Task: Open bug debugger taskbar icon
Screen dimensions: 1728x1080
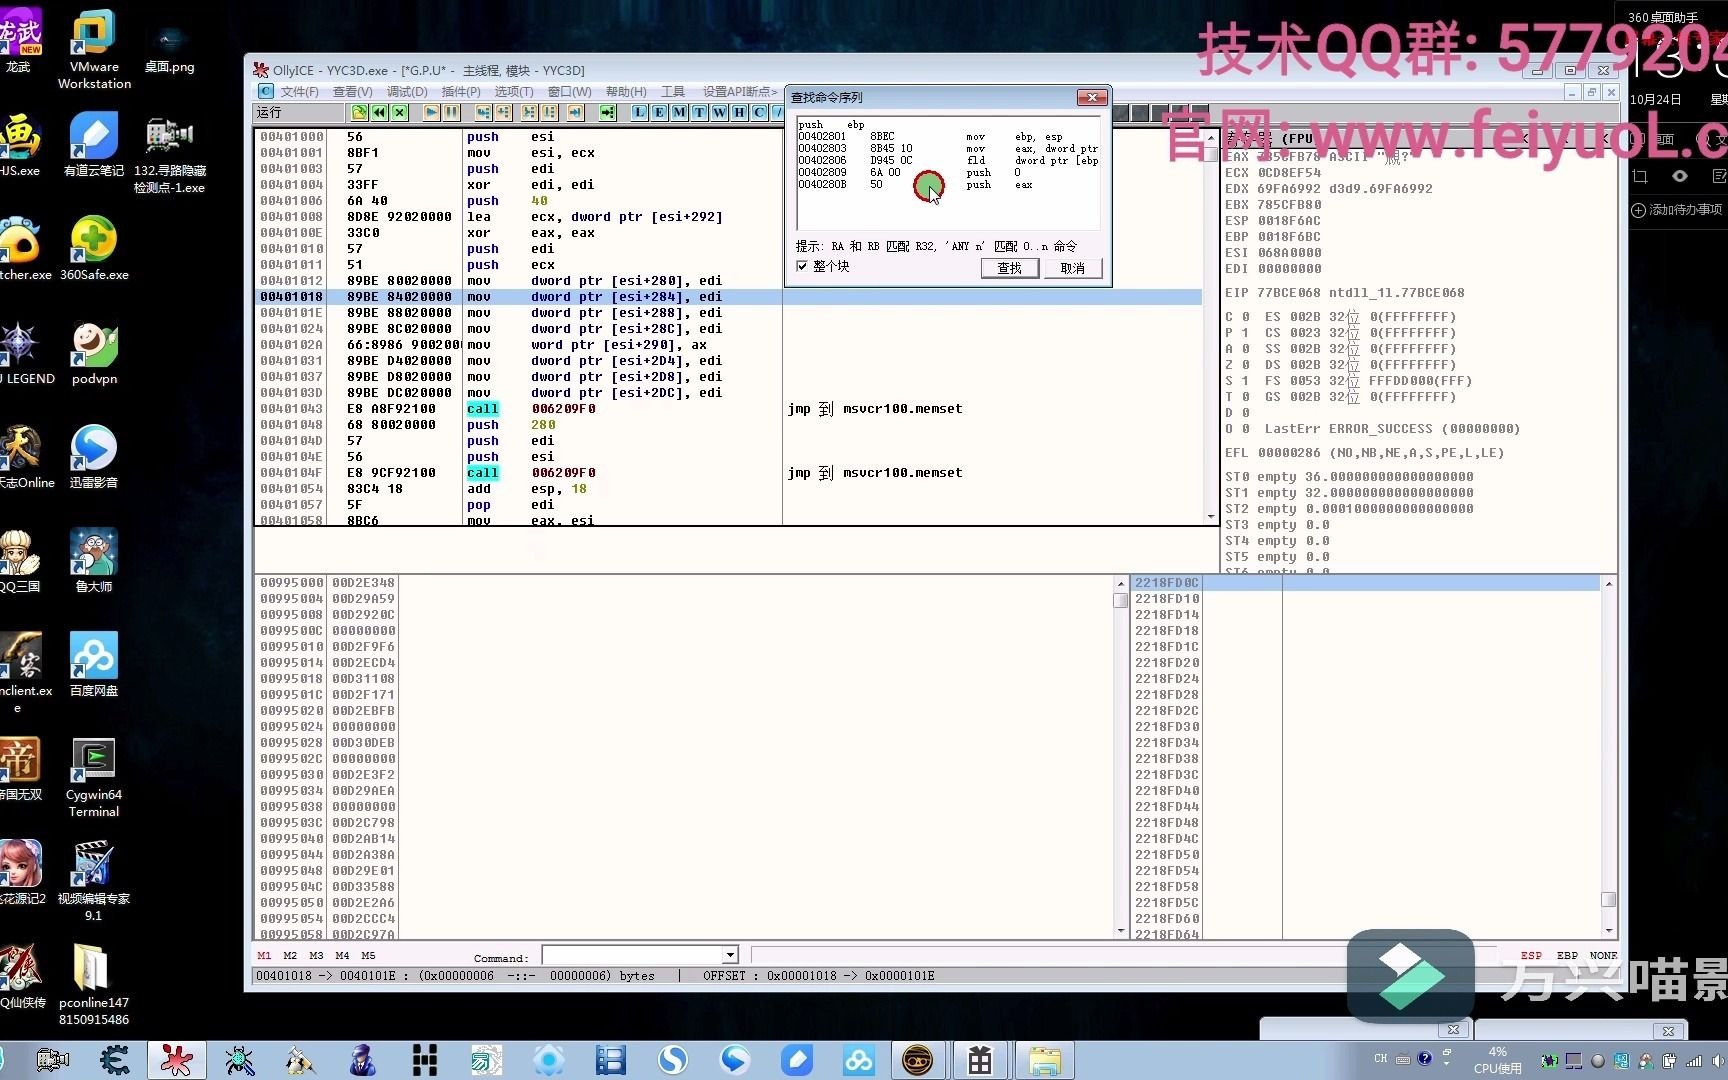Action: (239, 1060)
